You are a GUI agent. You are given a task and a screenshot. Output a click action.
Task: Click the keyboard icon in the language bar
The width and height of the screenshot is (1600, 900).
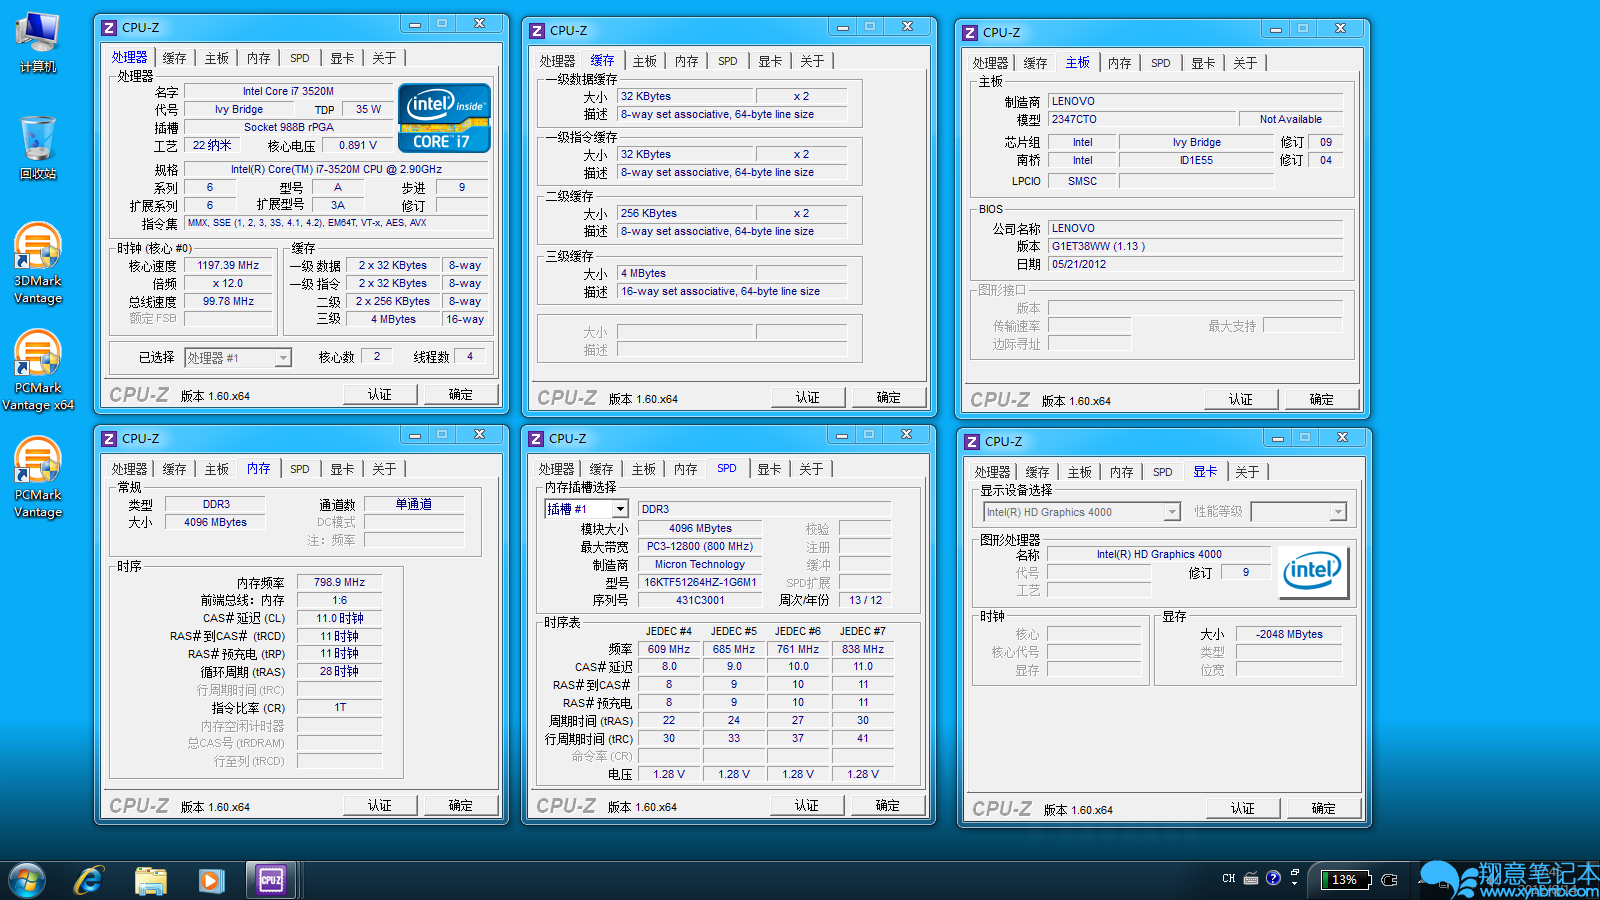pos(1251,879)
